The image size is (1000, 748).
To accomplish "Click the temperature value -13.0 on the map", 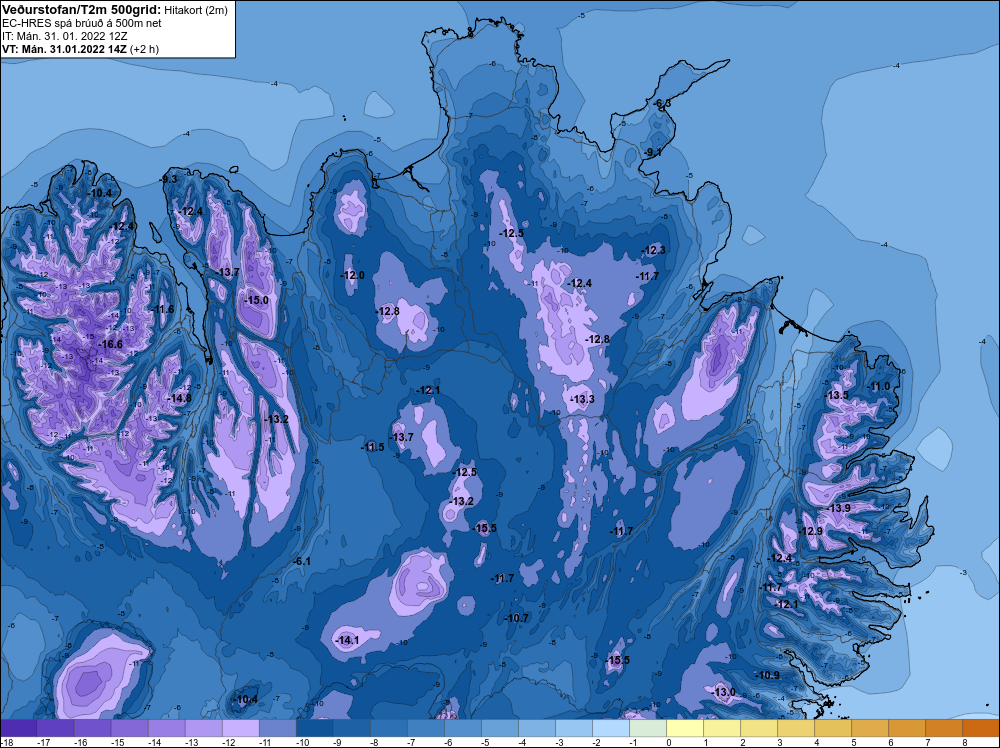I will 723,693.
